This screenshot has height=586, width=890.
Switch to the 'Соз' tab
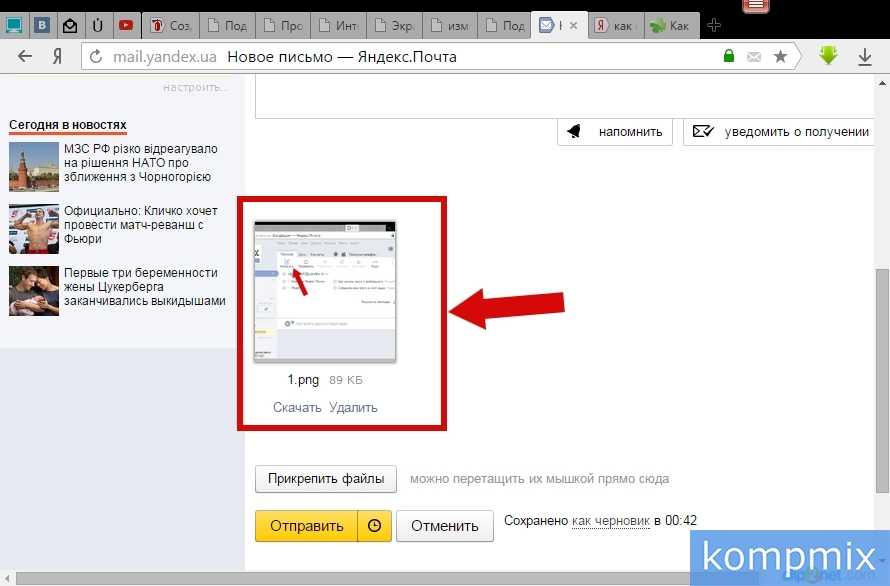(170, 26)
